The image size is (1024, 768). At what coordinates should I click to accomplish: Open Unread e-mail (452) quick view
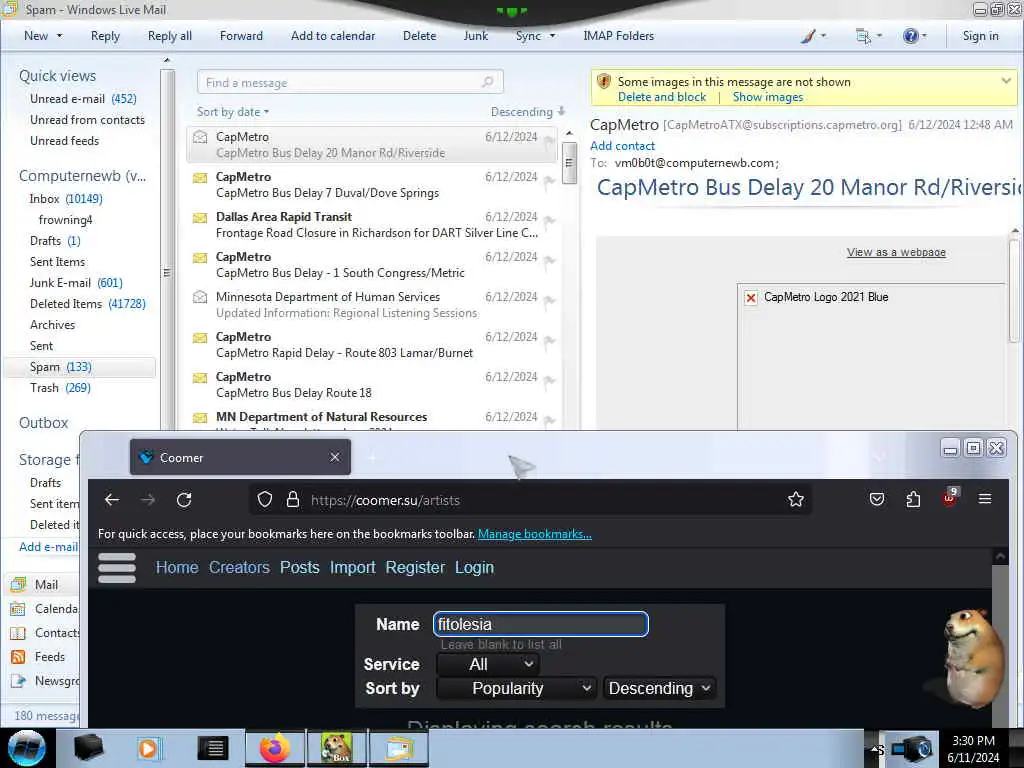(x=83, y=99)
